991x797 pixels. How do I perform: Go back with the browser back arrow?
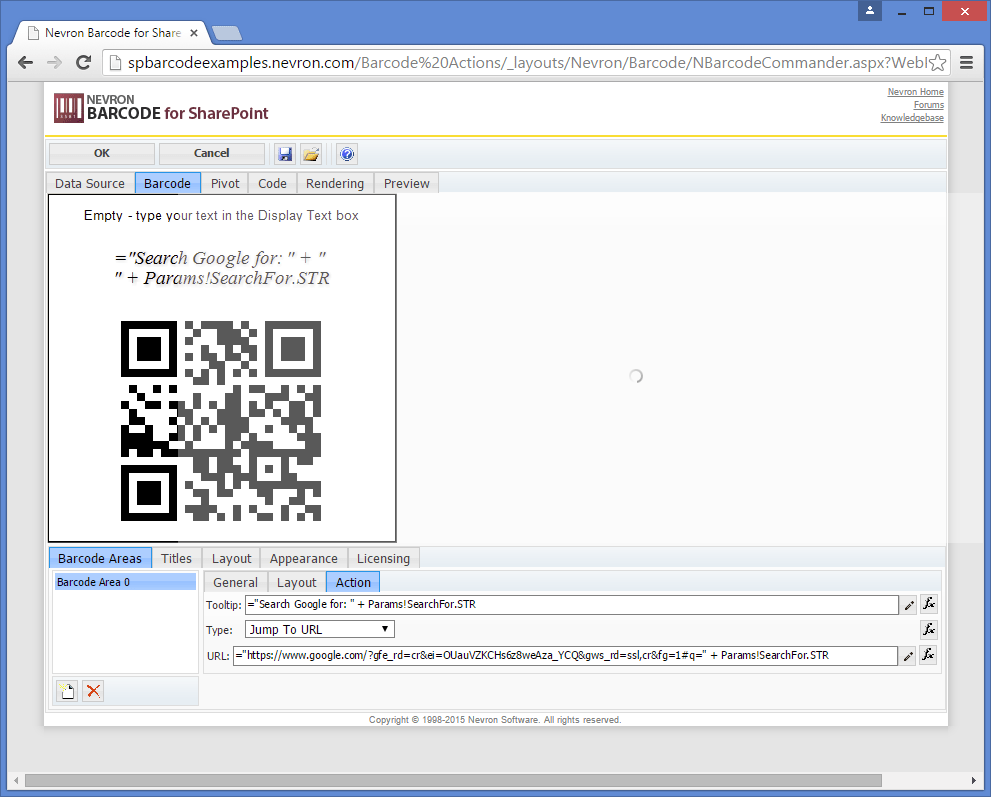coord(25,63)
